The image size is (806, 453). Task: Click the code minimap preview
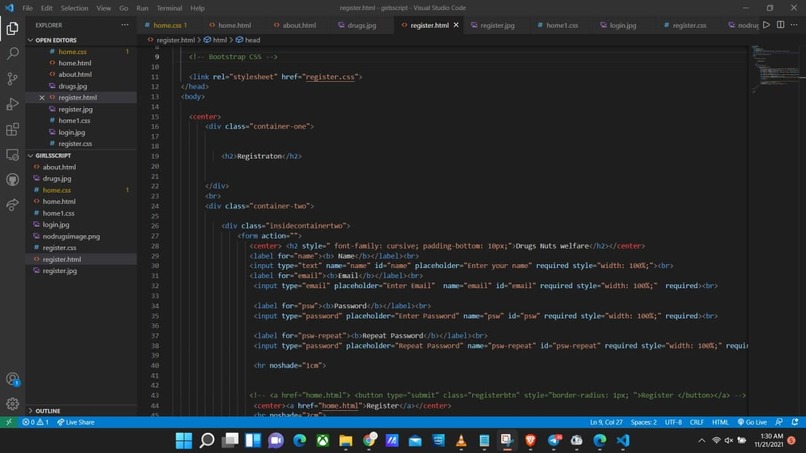(777, 69)
